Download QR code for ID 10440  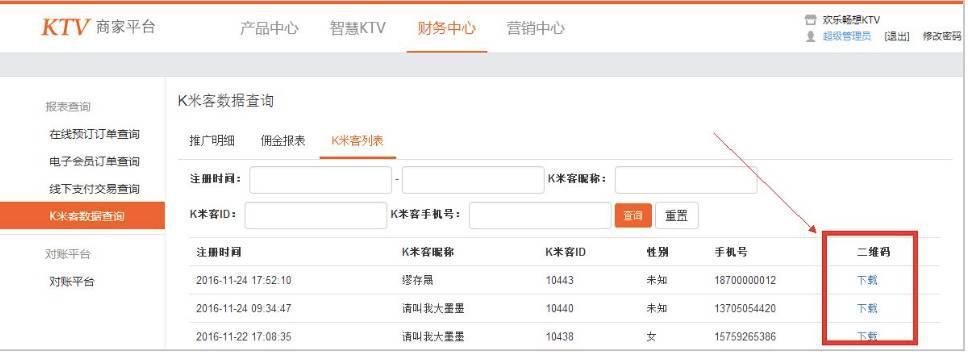867,308
